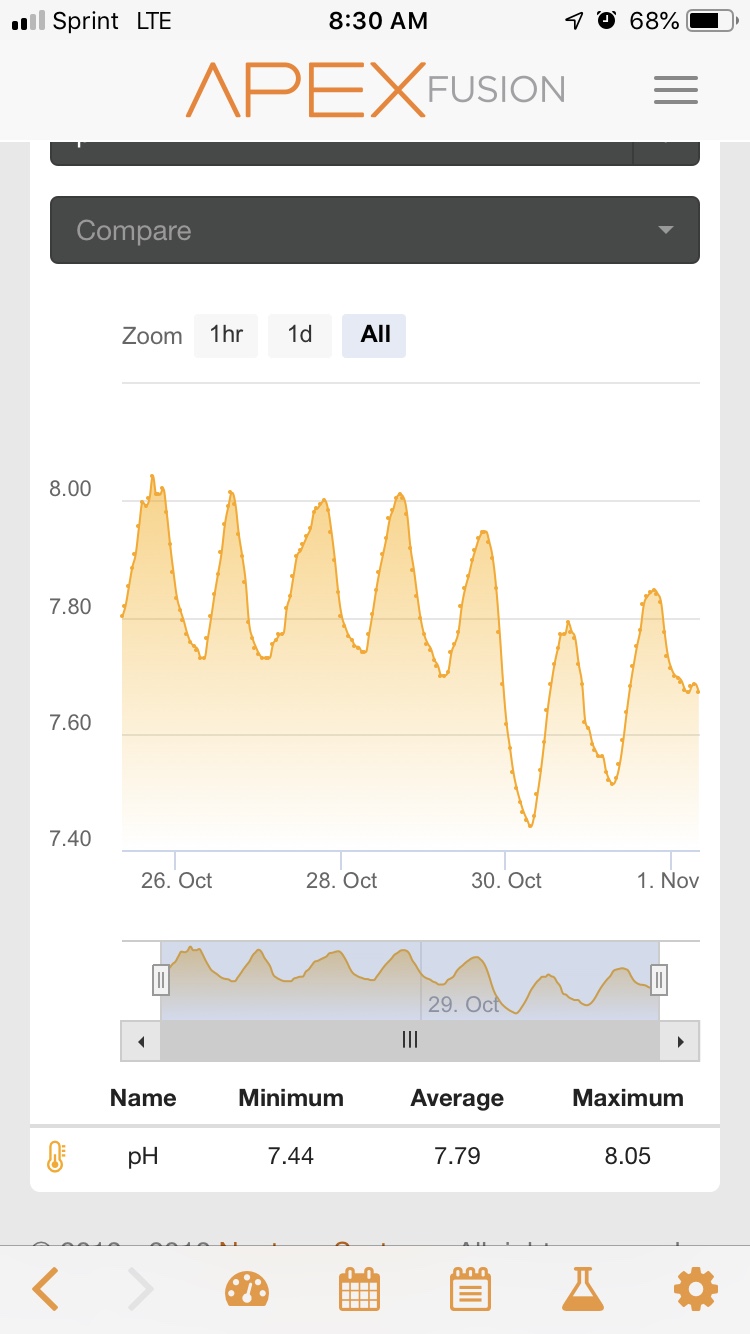Tap the pH thermometer icon

(55, 1157)
